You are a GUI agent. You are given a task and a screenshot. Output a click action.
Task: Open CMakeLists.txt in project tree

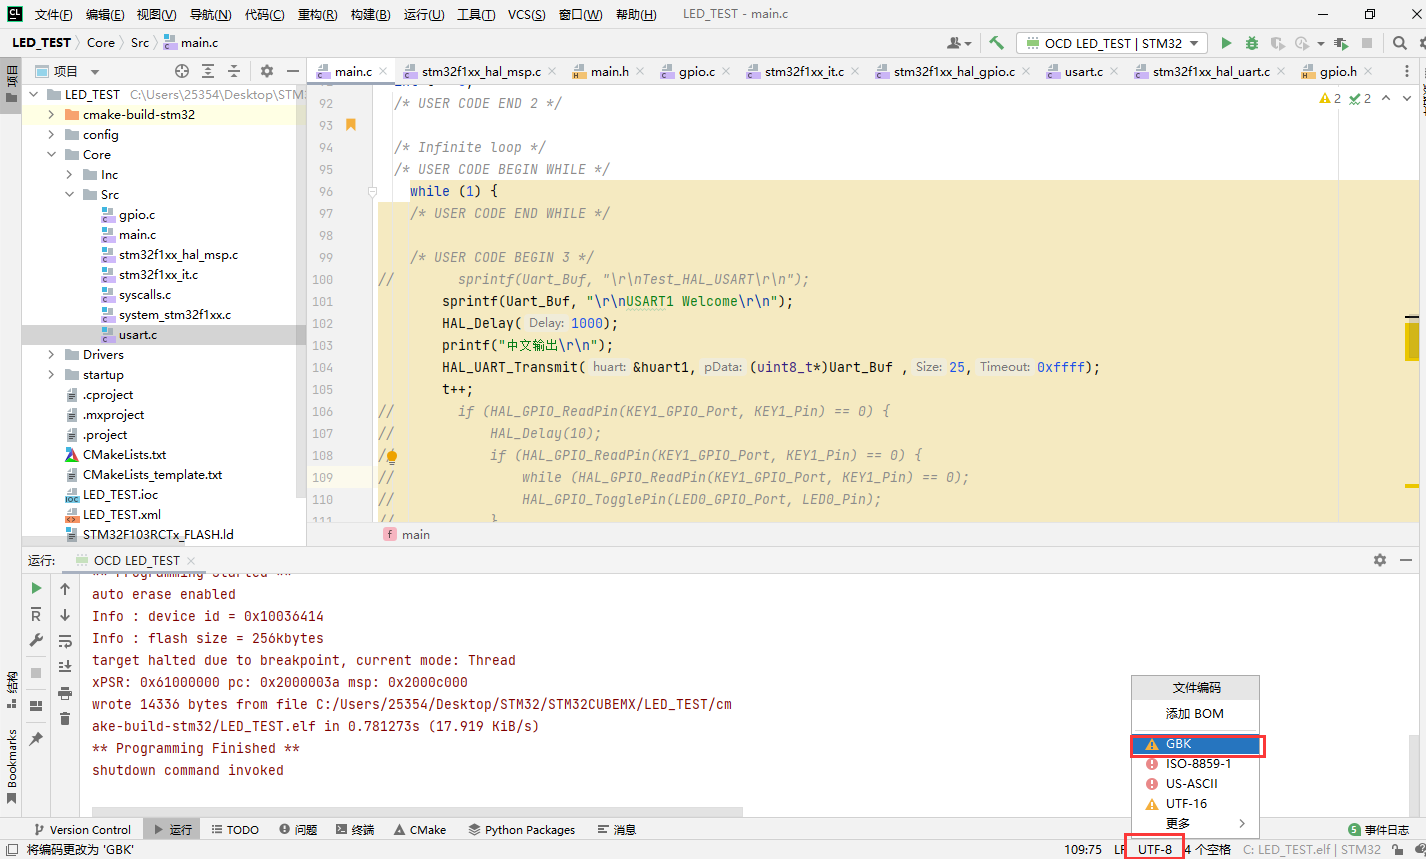[124, 455]
